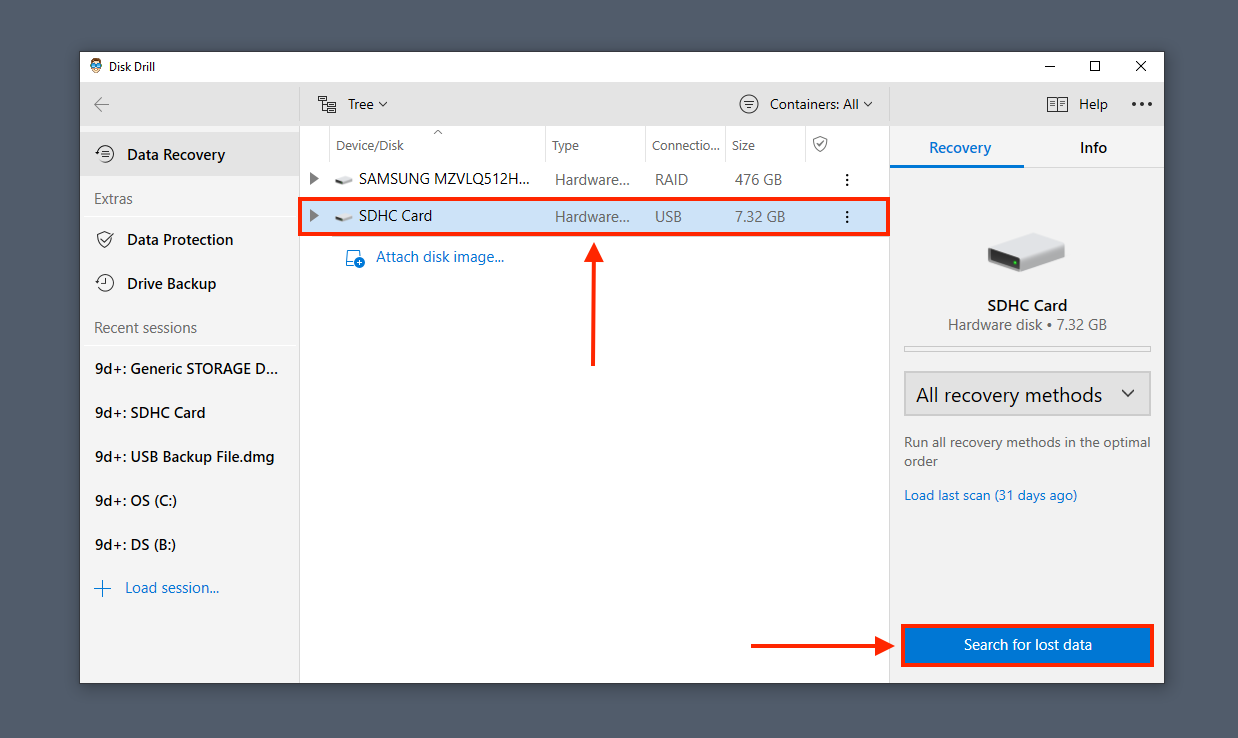
Task: Click the Tree view icon
Action: (x=327, y=104)
